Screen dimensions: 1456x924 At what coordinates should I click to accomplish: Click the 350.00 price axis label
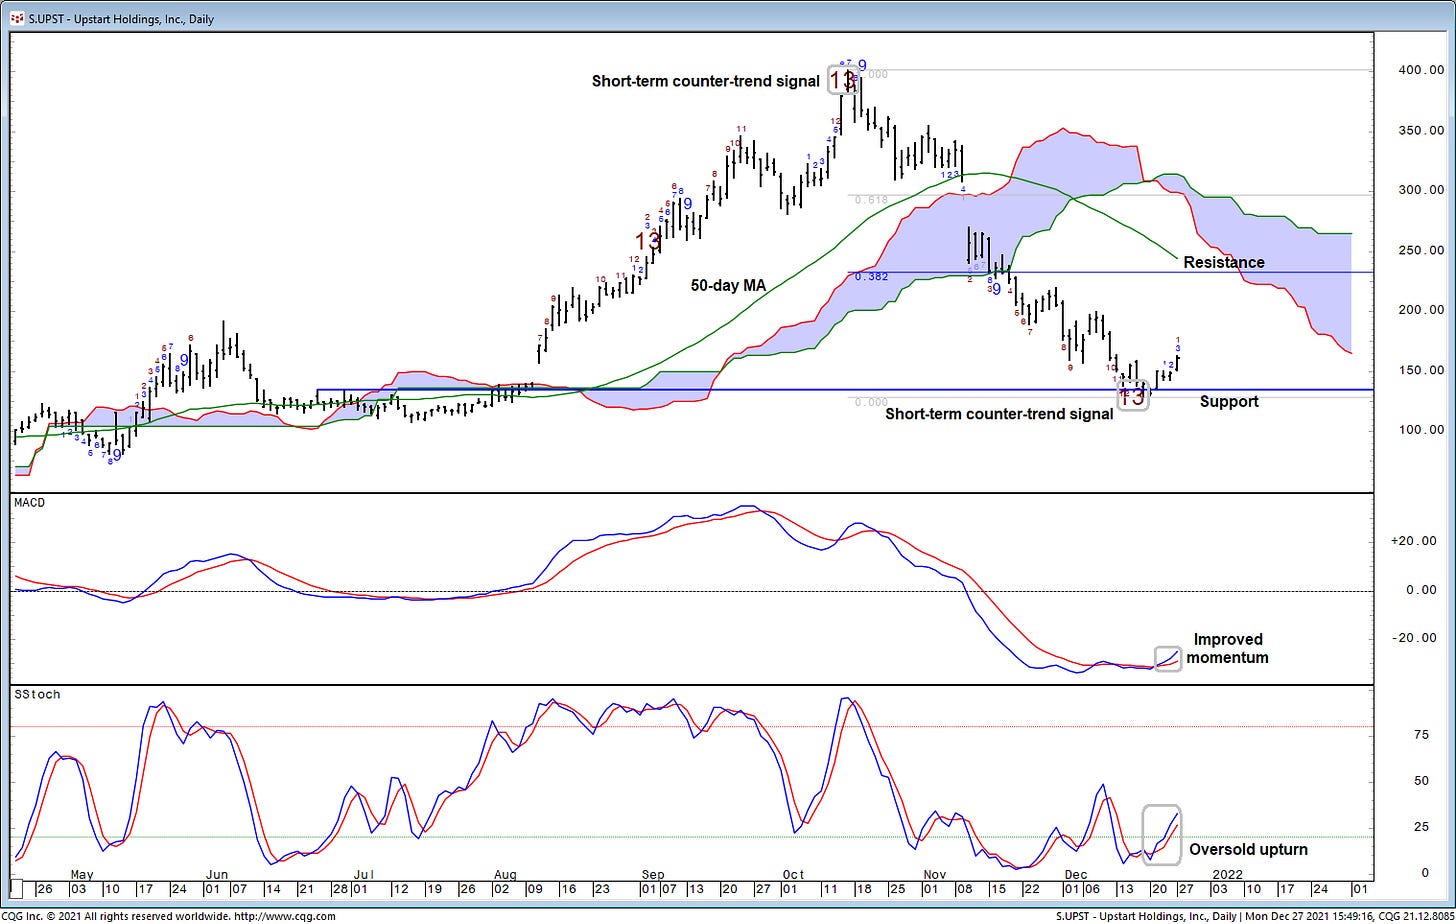[1422, 130]
